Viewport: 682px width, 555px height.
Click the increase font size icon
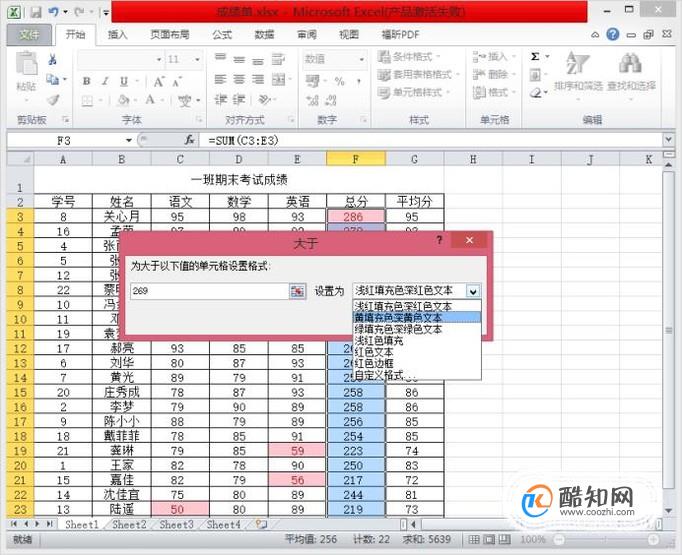tap(159, 81)
